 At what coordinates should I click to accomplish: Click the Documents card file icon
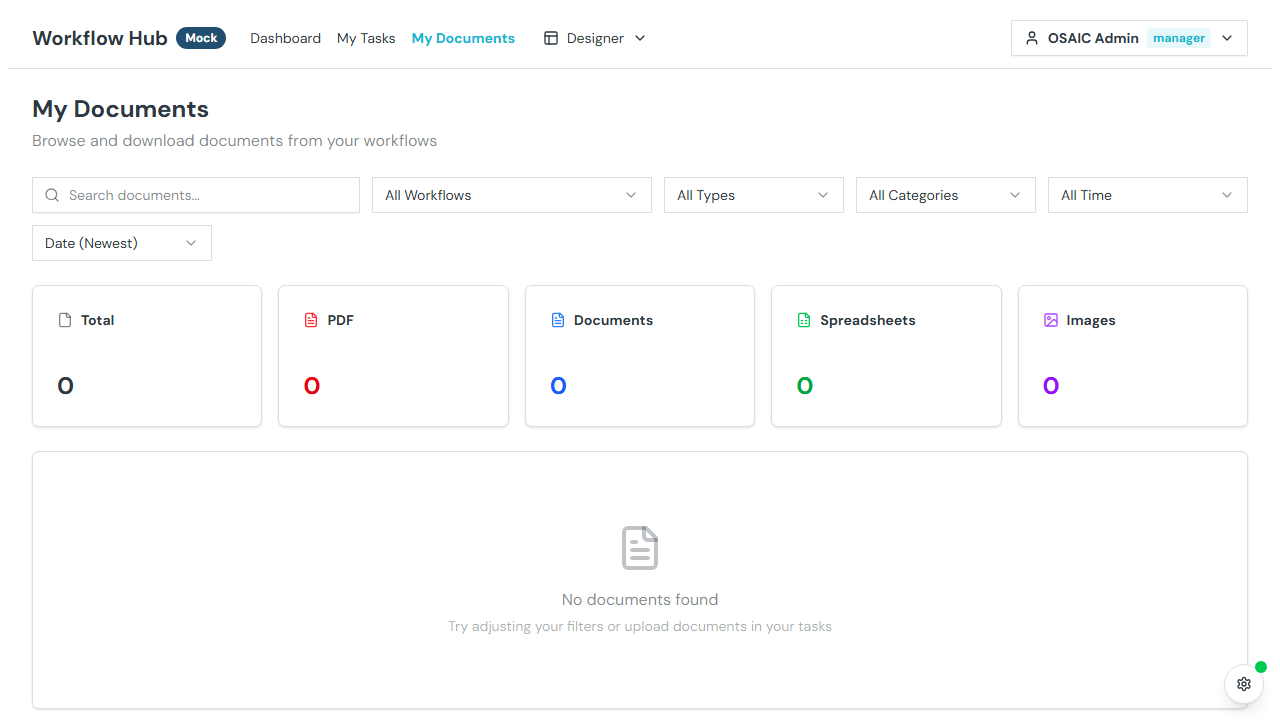pyautogui.click(x=558, y=320)
